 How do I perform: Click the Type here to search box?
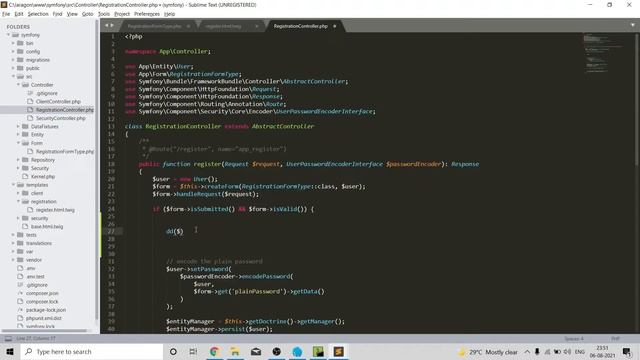[92, 351]
